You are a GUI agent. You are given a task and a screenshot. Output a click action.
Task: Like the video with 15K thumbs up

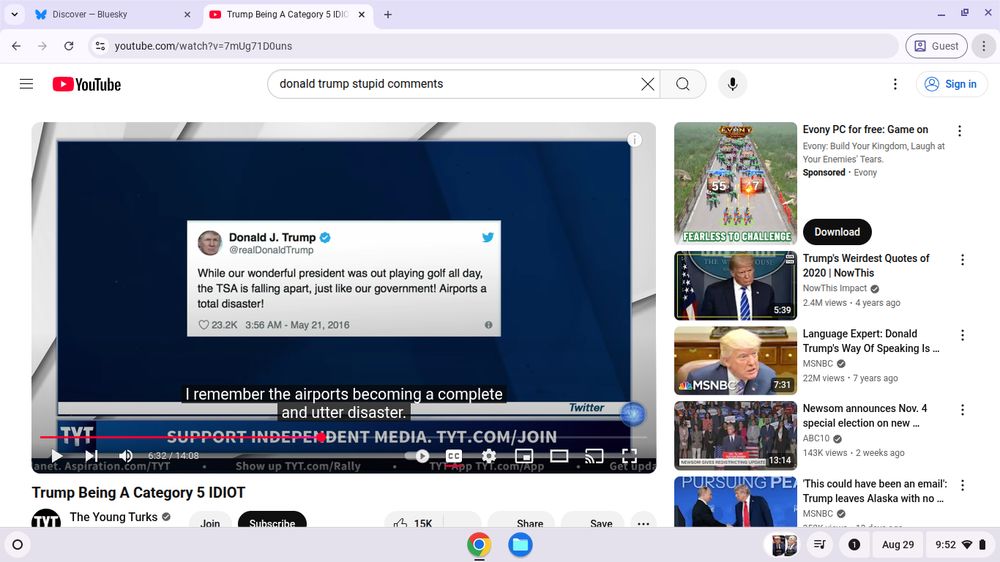pyautogui.click(x=413, y=522)
